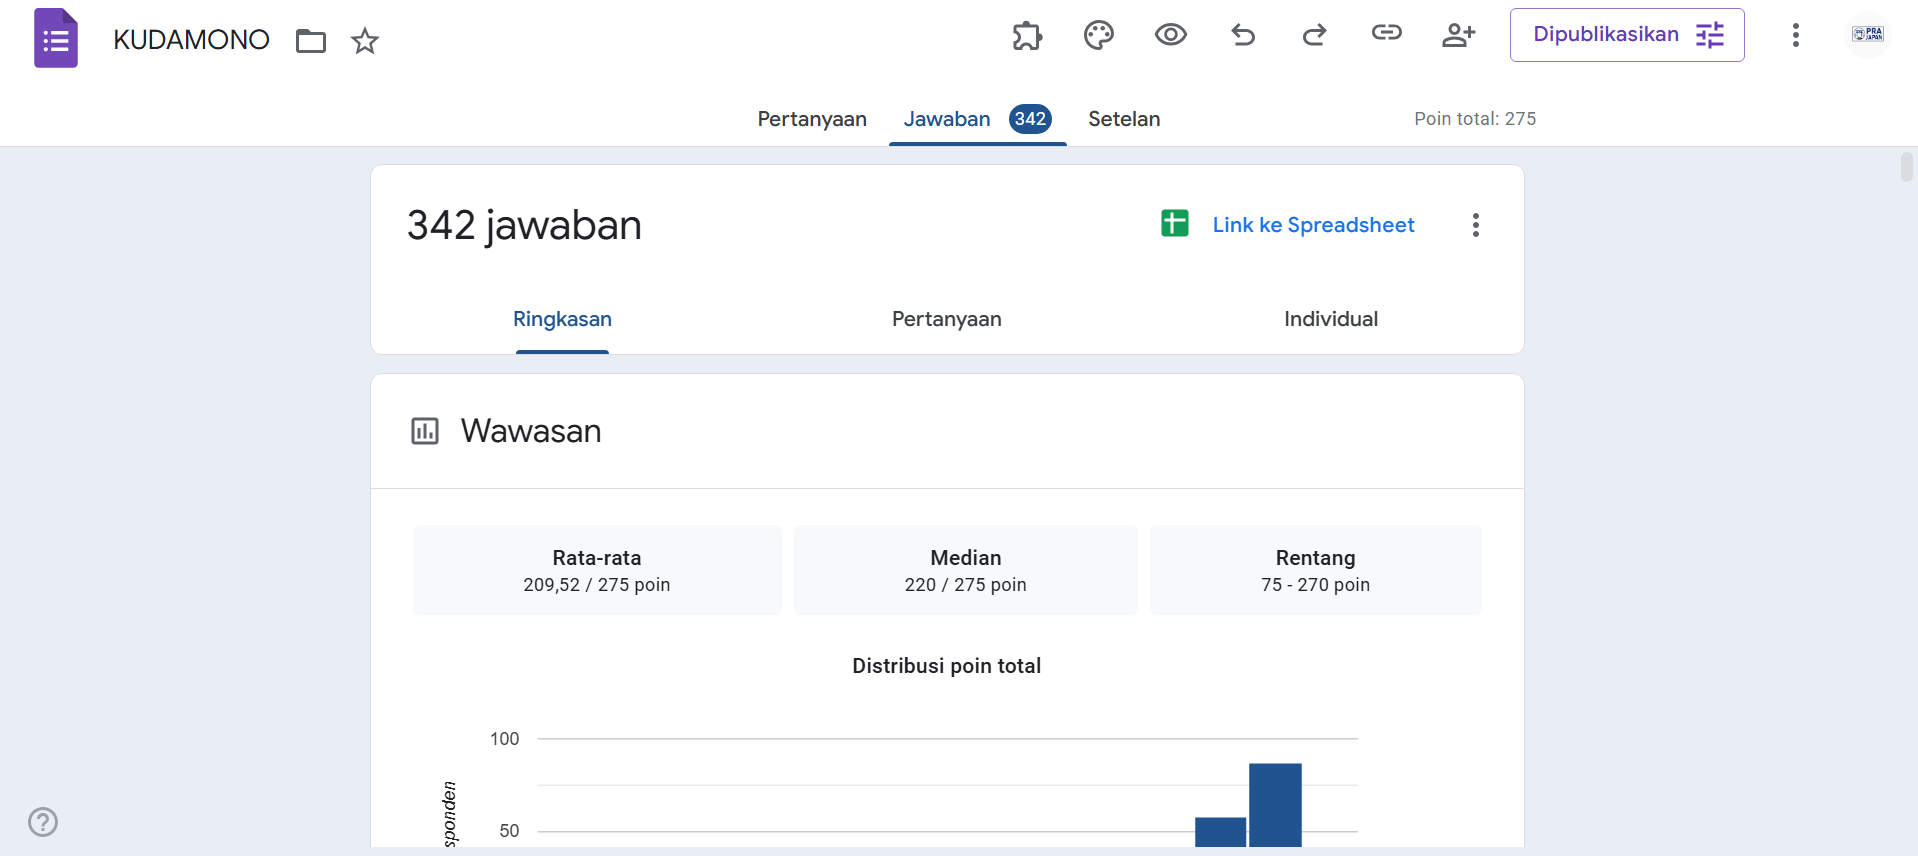The image size is (1918, 856).
Task: Open the Individual responses view
Action: click(x=1330, y=319)
